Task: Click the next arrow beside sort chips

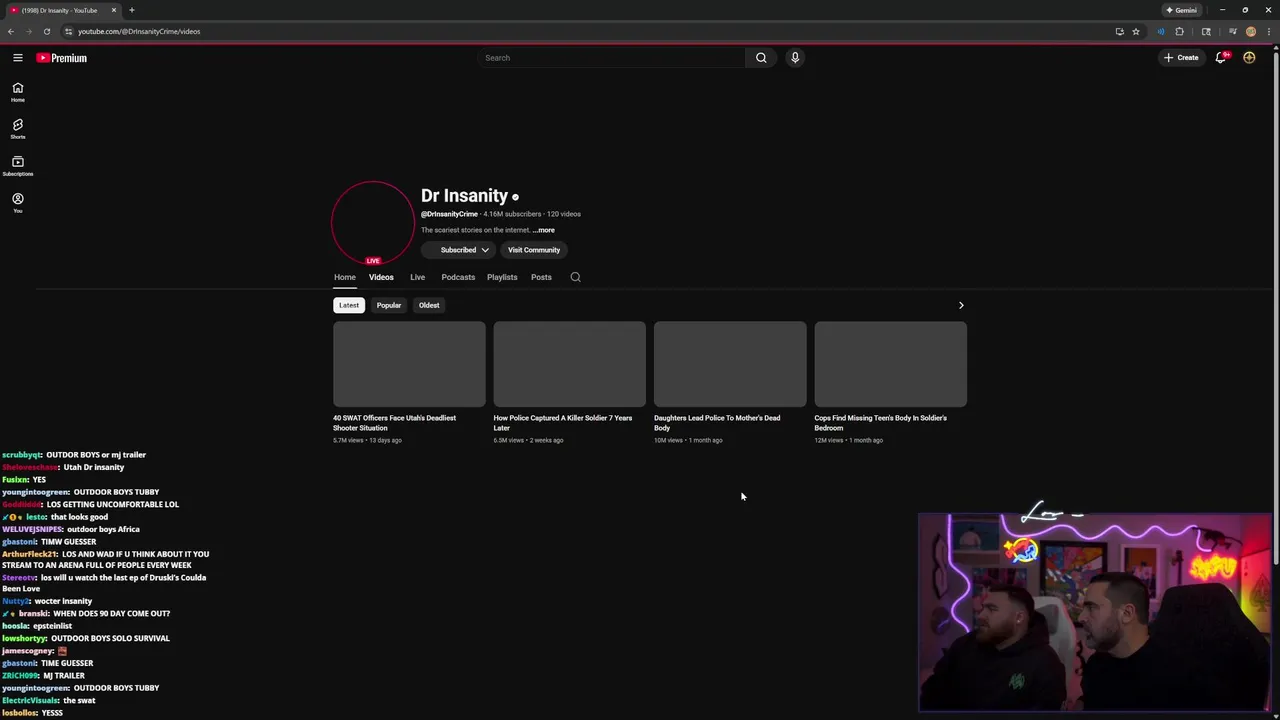Action: tap(961, 305)
